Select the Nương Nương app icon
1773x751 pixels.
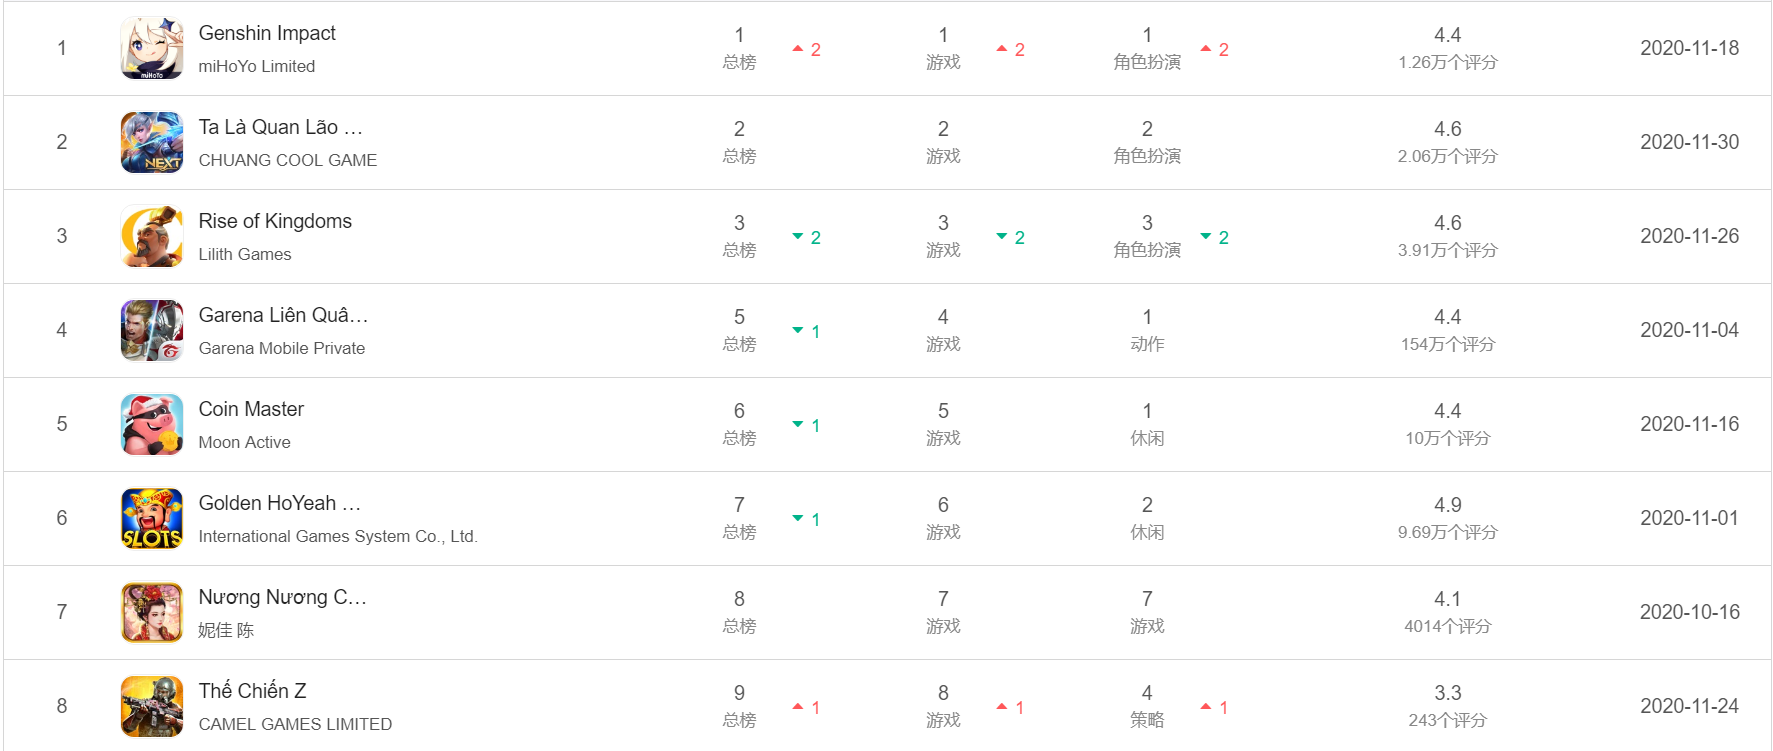click(152, 612)
